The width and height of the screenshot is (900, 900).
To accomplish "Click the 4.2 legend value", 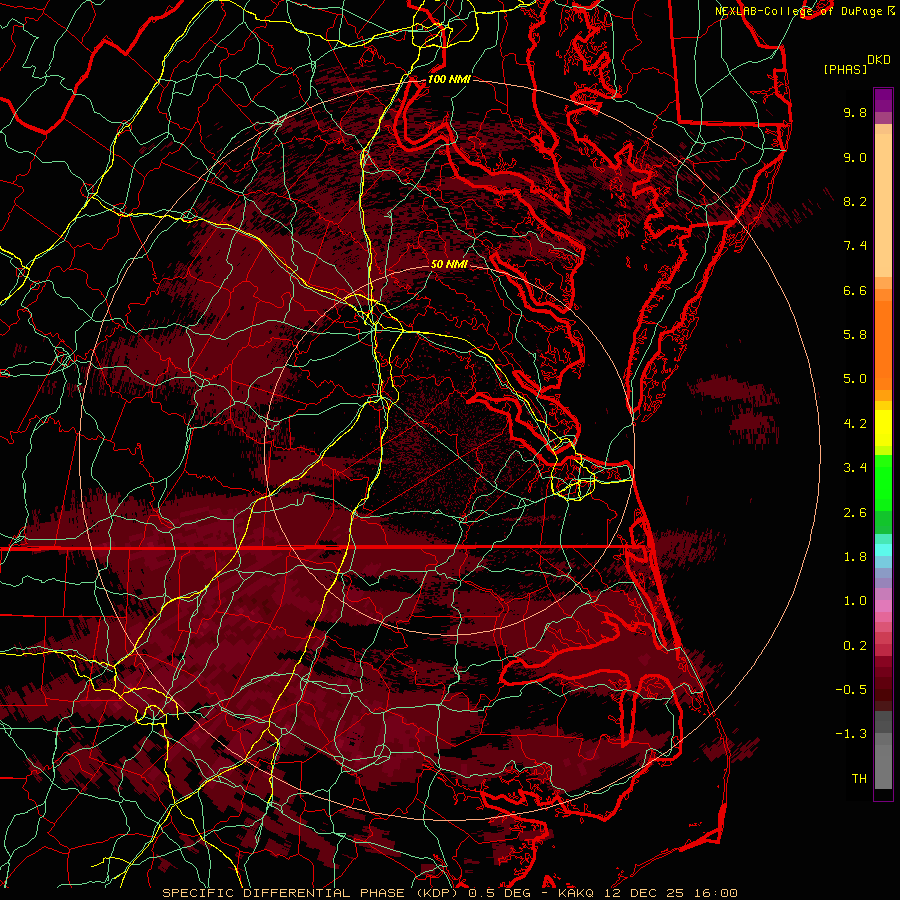I will [x=855, y=424].
